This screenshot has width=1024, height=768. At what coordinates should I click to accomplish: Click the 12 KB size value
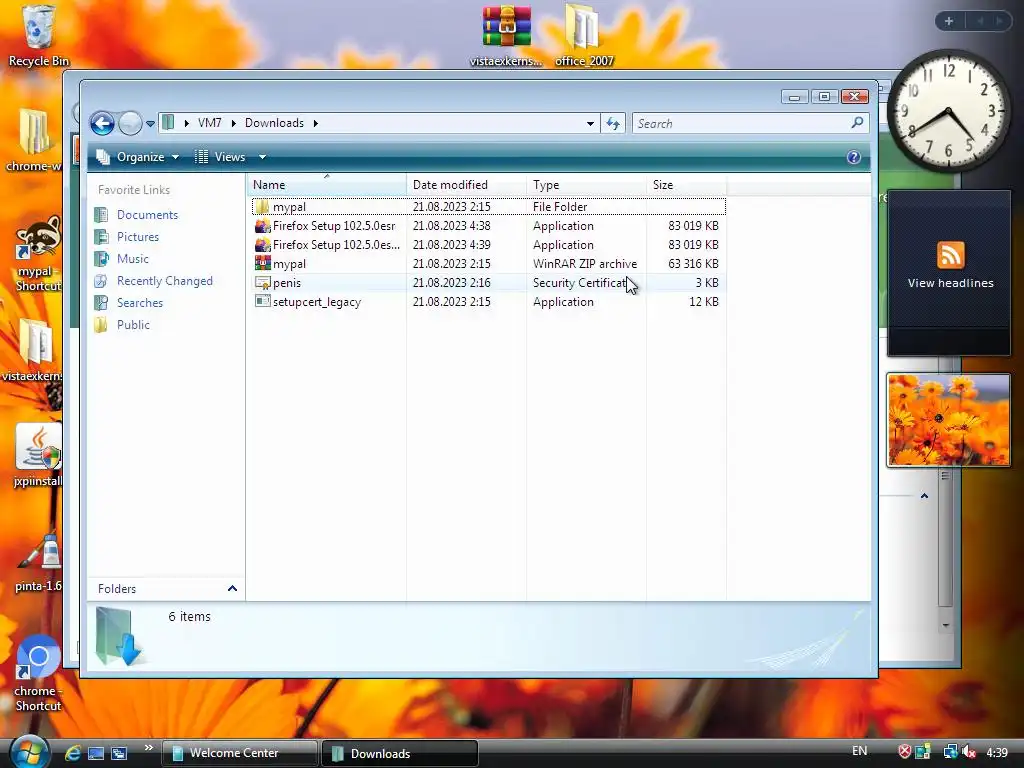click(703, 302)
